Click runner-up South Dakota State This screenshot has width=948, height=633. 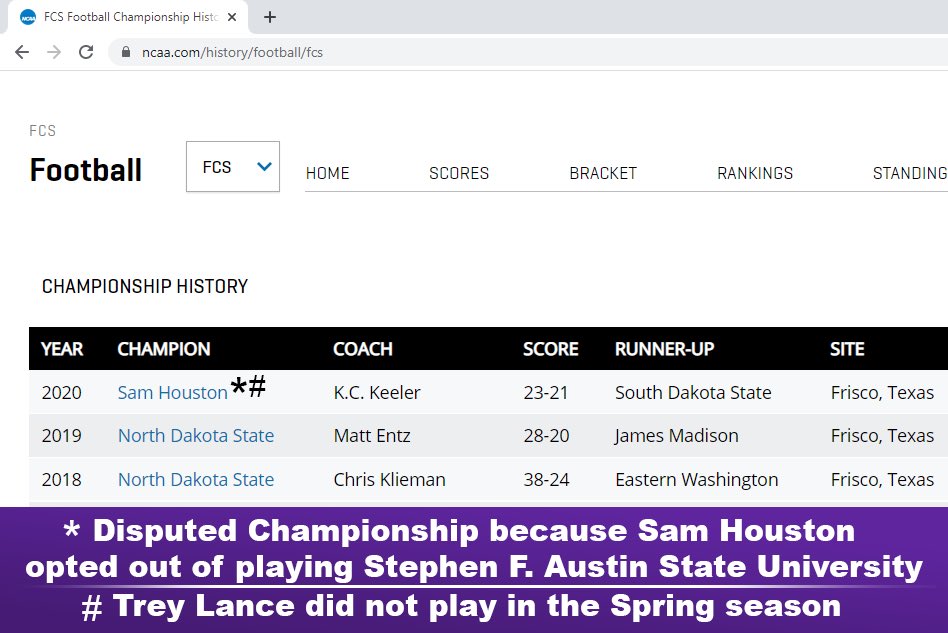pyautogui.click(x=693, y=393)
